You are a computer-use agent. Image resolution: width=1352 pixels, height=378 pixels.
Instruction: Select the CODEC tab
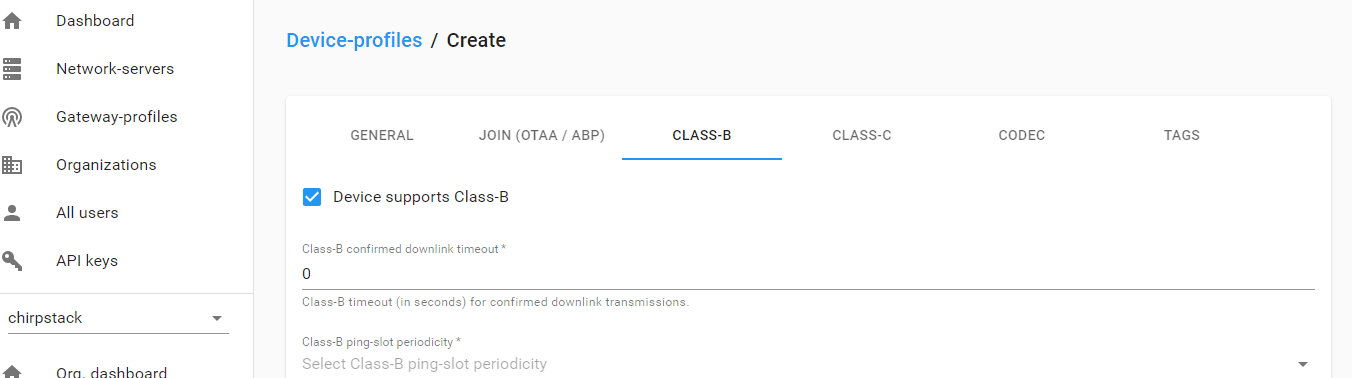(1022, 135)
